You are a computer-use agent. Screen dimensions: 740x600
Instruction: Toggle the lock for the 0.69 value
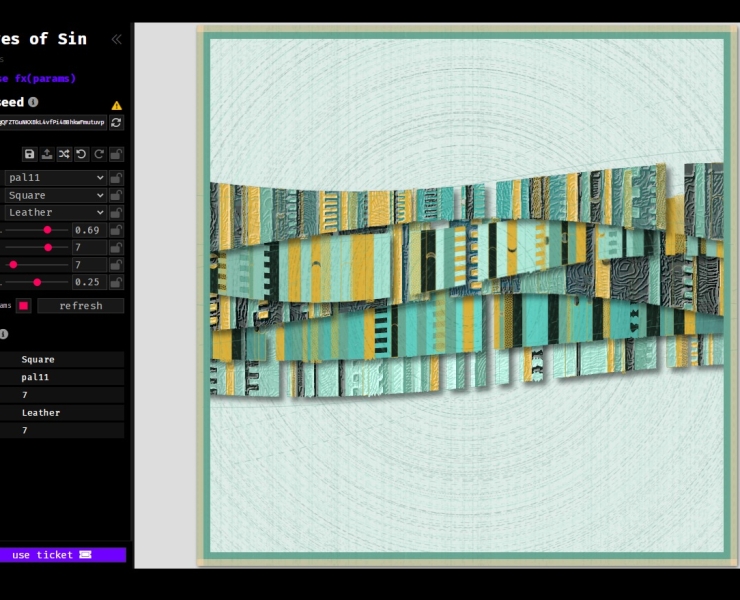click(x=116, y=230)
